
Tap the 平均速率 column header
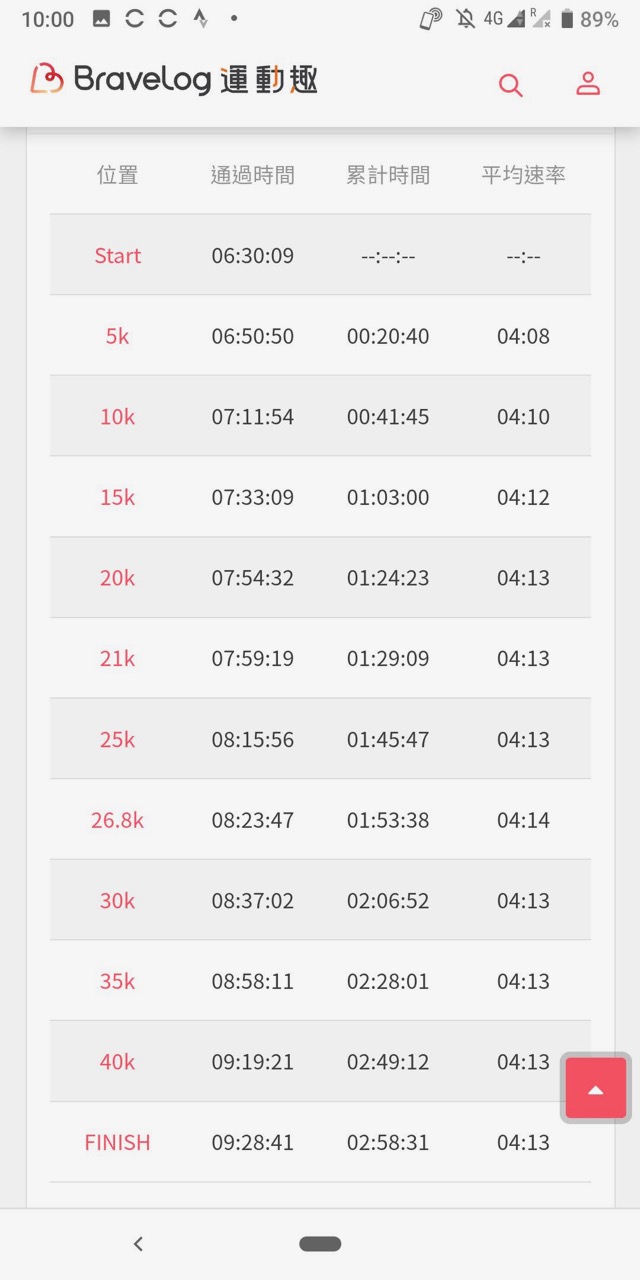(x=523, y=175)
